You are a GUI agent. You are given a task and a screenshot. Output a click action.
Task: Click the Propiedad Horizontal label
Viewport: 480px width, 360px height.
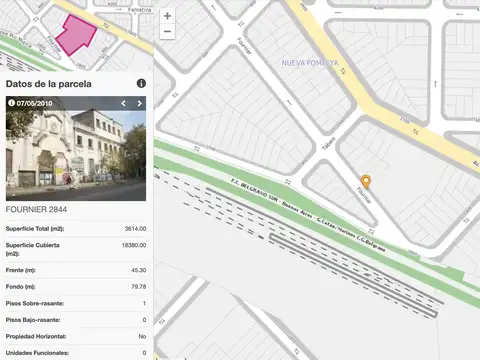(36, 336)
